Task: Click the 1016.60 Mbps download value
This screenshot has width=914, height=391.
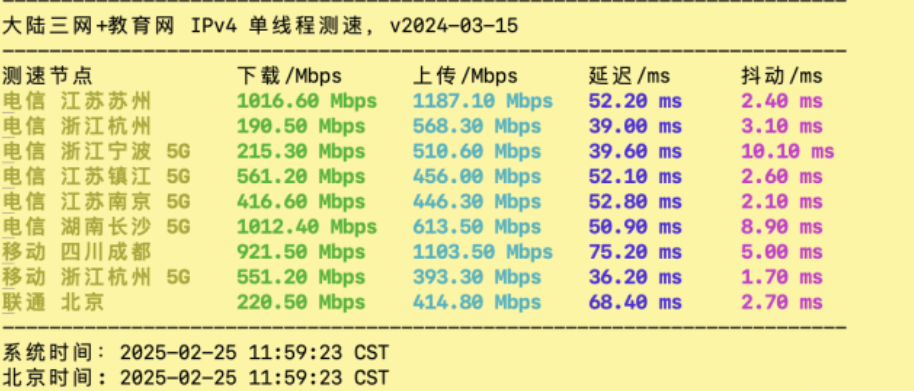Action: (307, 101)
